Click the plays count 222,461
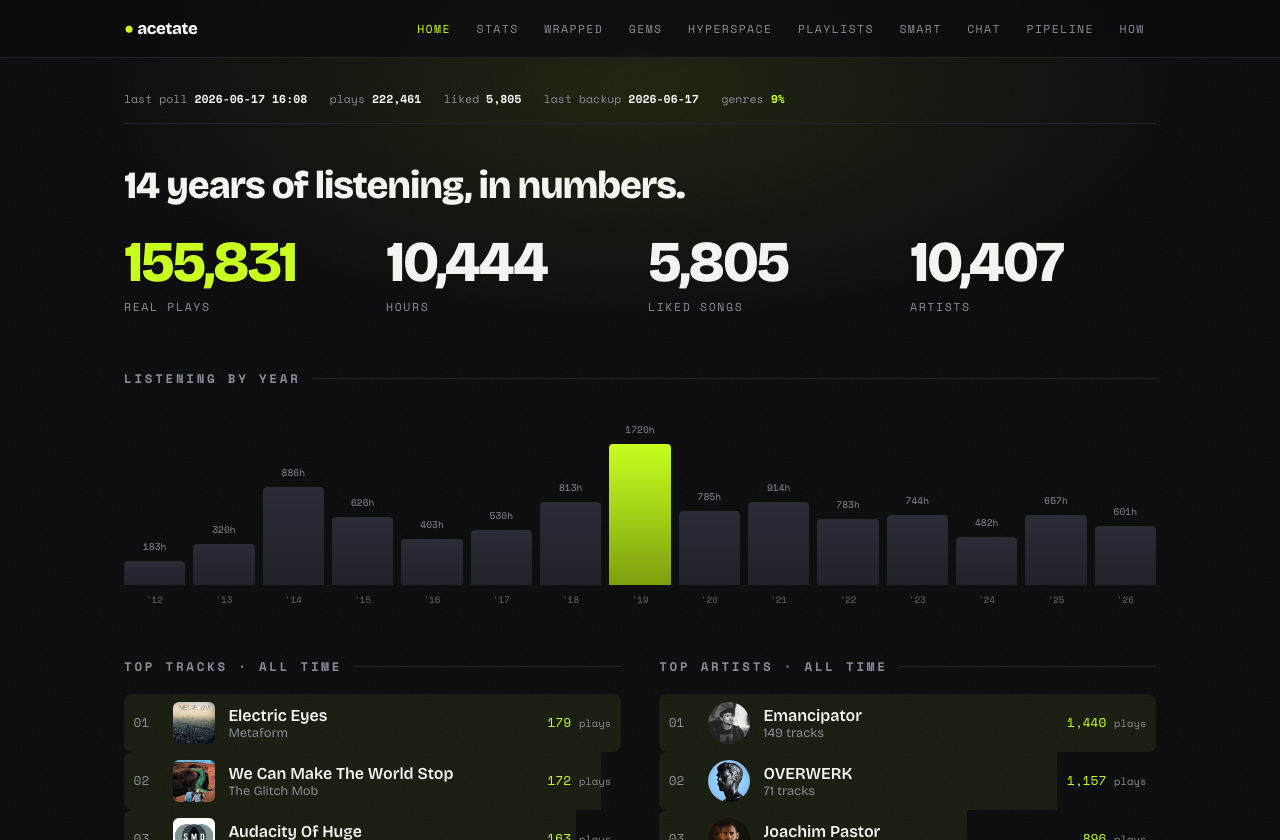This screenshot has width=1280, height=840. coord(396,99)
